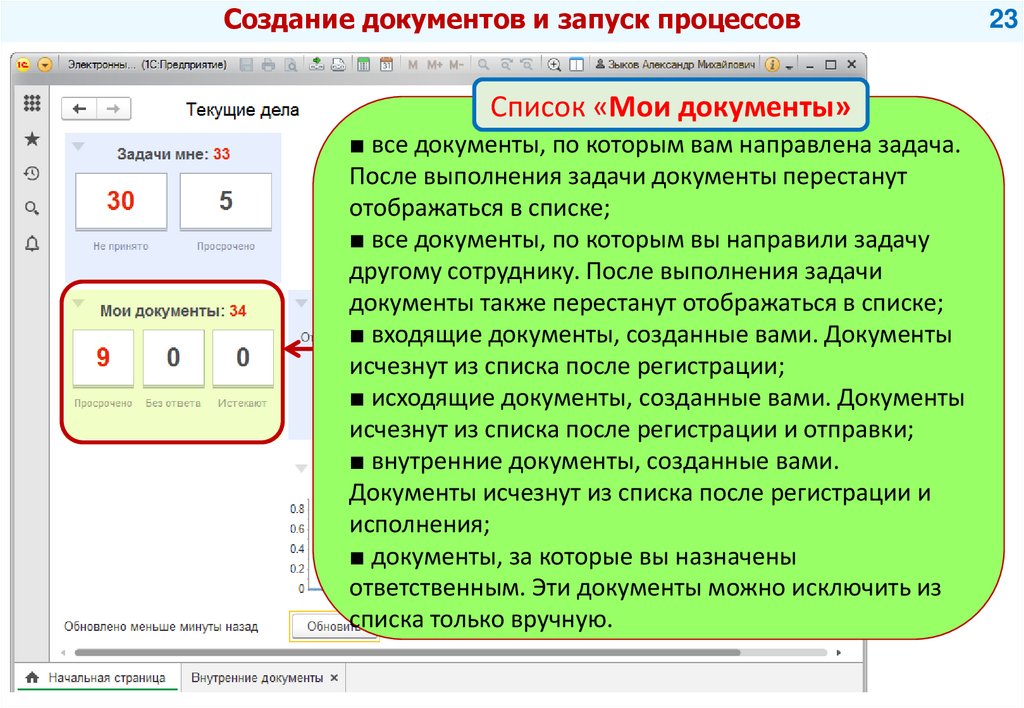Click the M memory toolbar button

[413, 65]
